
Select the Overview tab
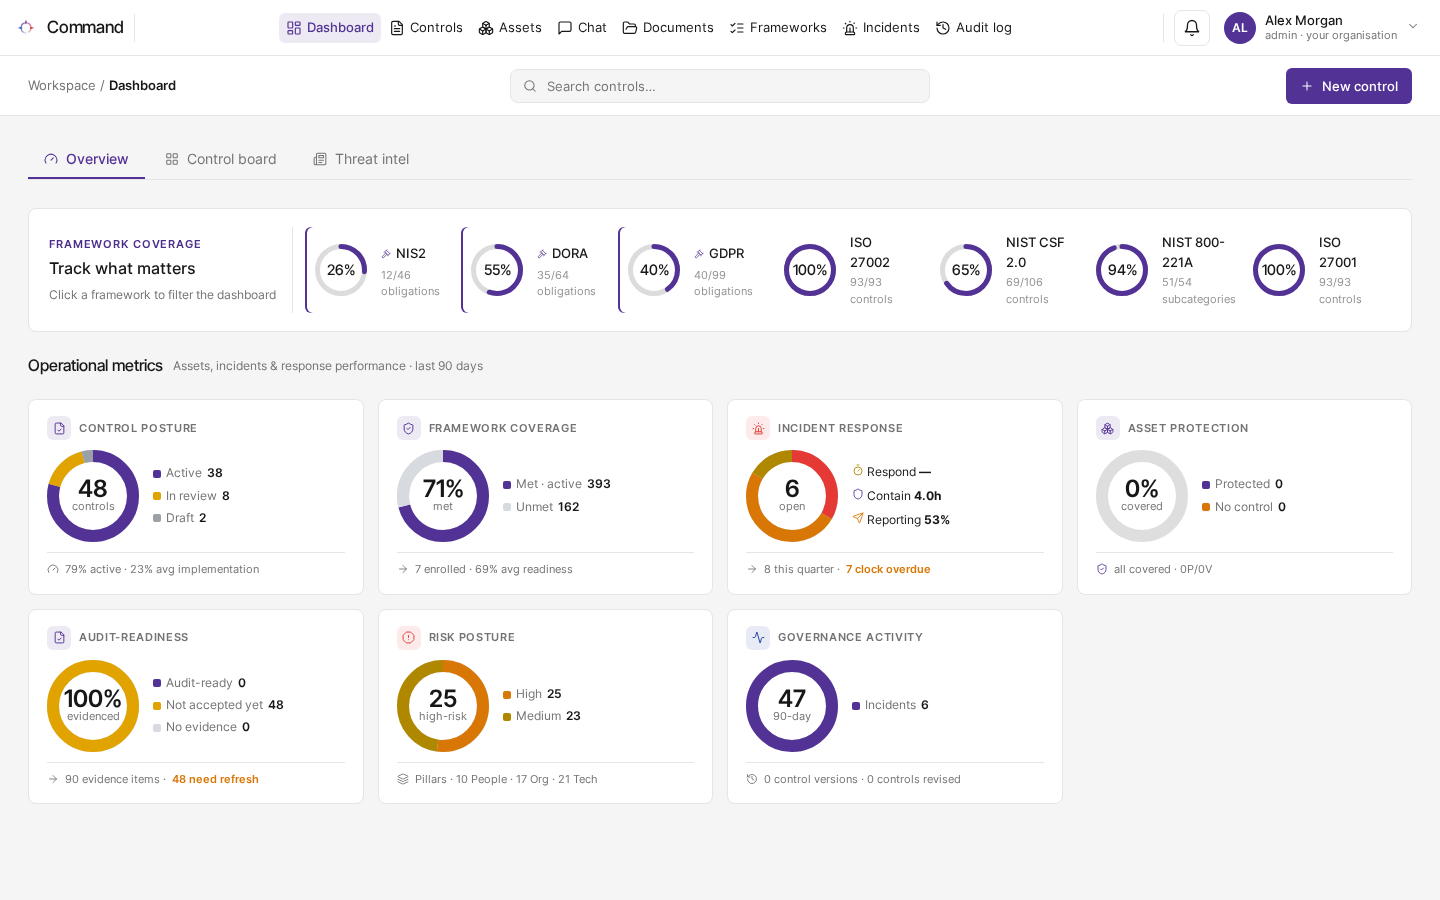tap(86, 159)
